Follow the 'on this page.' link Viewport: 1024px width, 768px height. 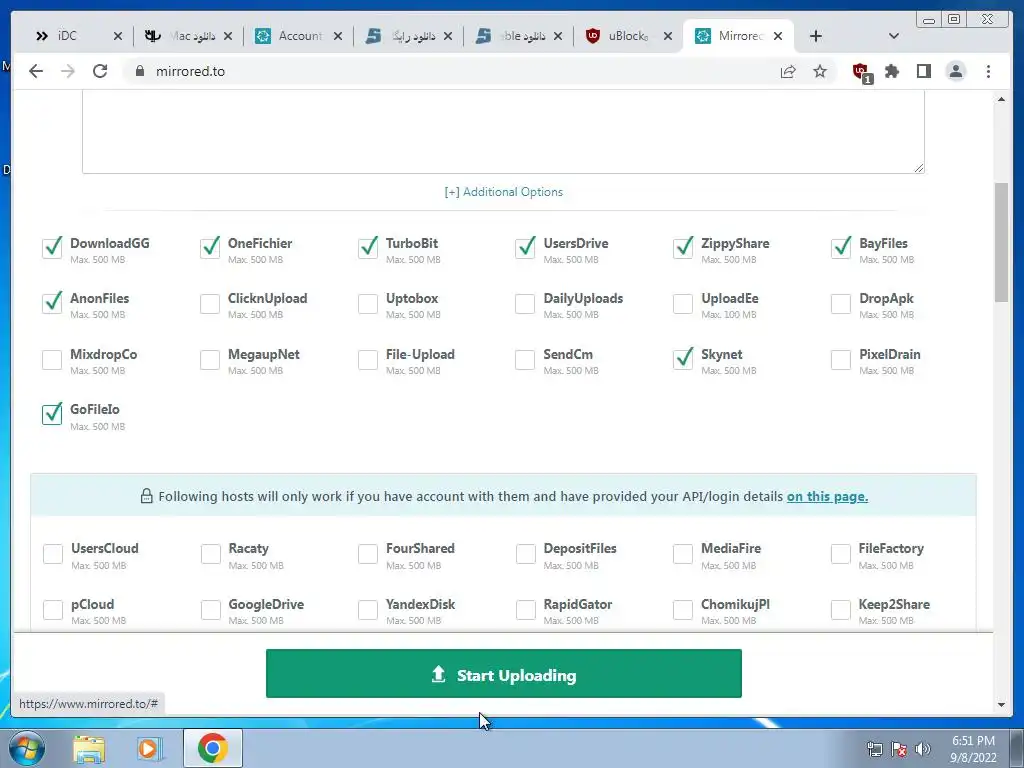(827, 496)
